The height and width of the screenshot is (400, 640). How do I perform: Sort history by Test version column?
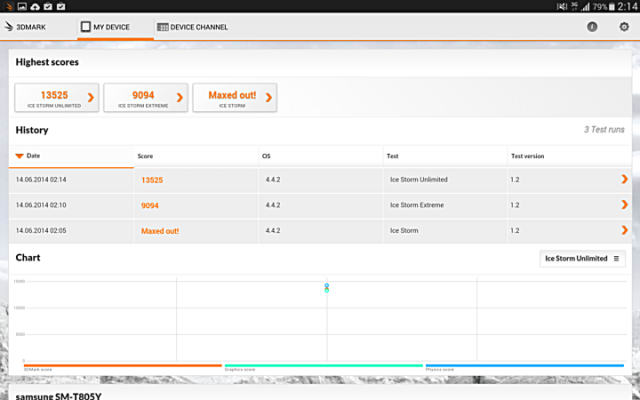click(x=569, y=156)
